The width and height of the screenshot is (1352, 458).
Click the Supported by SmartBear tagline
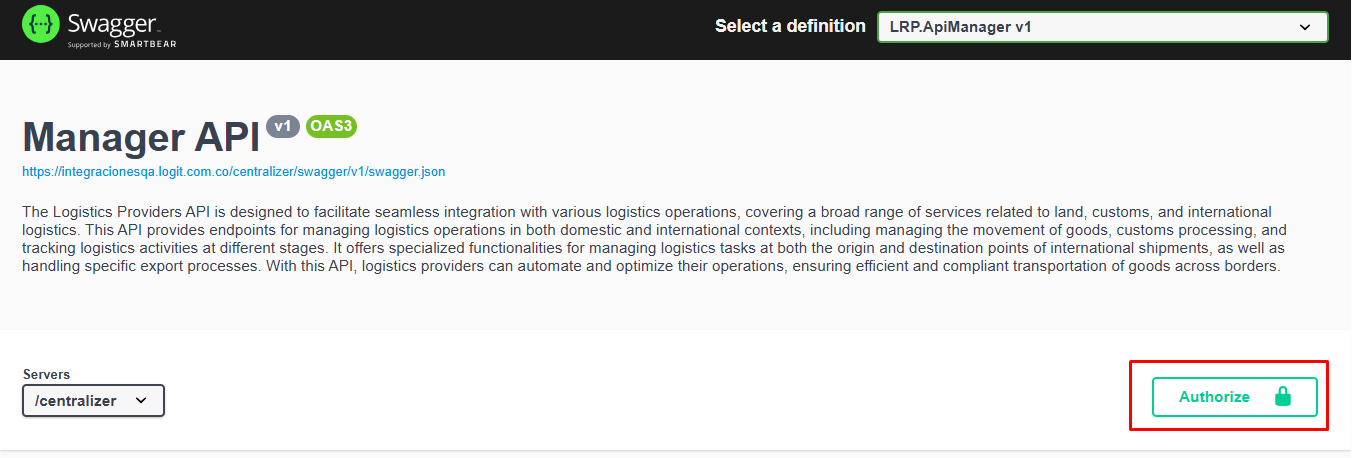coord(122,45)
